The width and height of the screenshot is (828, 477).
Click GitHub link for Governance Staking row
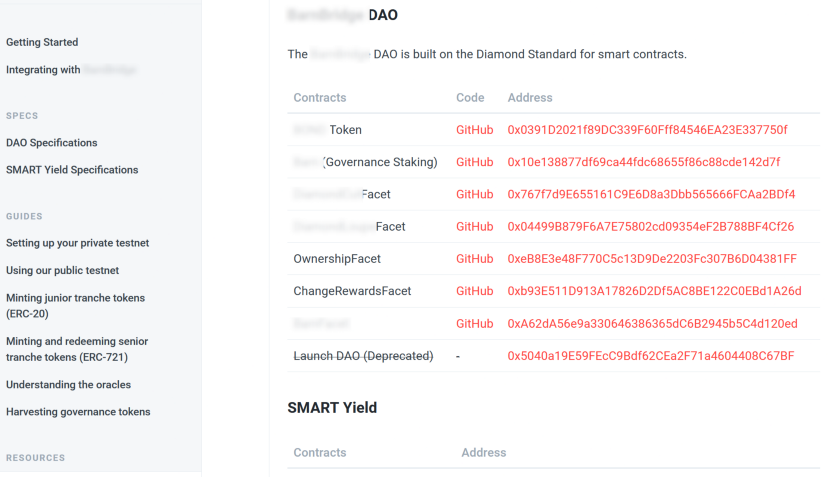[x=474, y=162]
